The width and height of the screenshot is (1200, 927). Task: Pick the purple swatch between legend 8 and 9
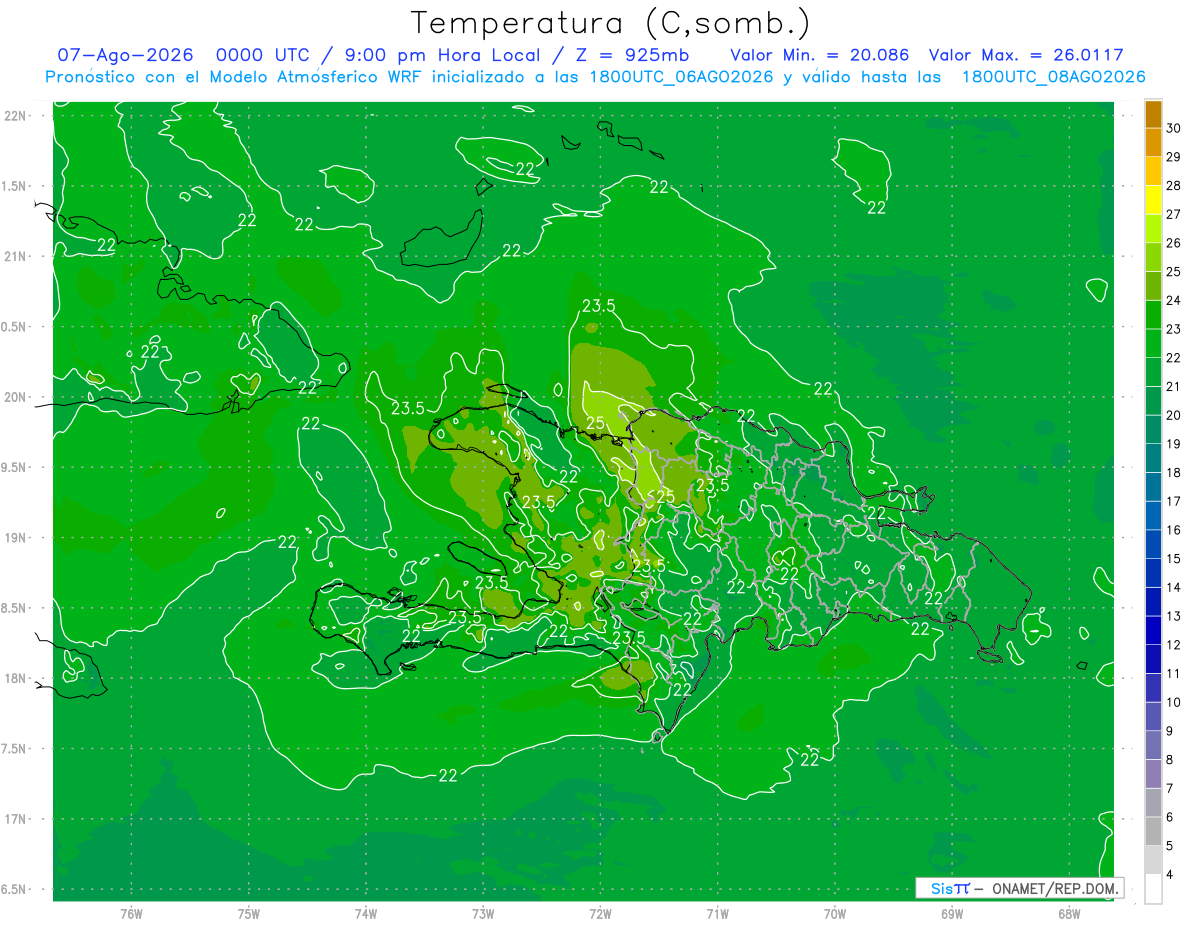click(1153, 745)
